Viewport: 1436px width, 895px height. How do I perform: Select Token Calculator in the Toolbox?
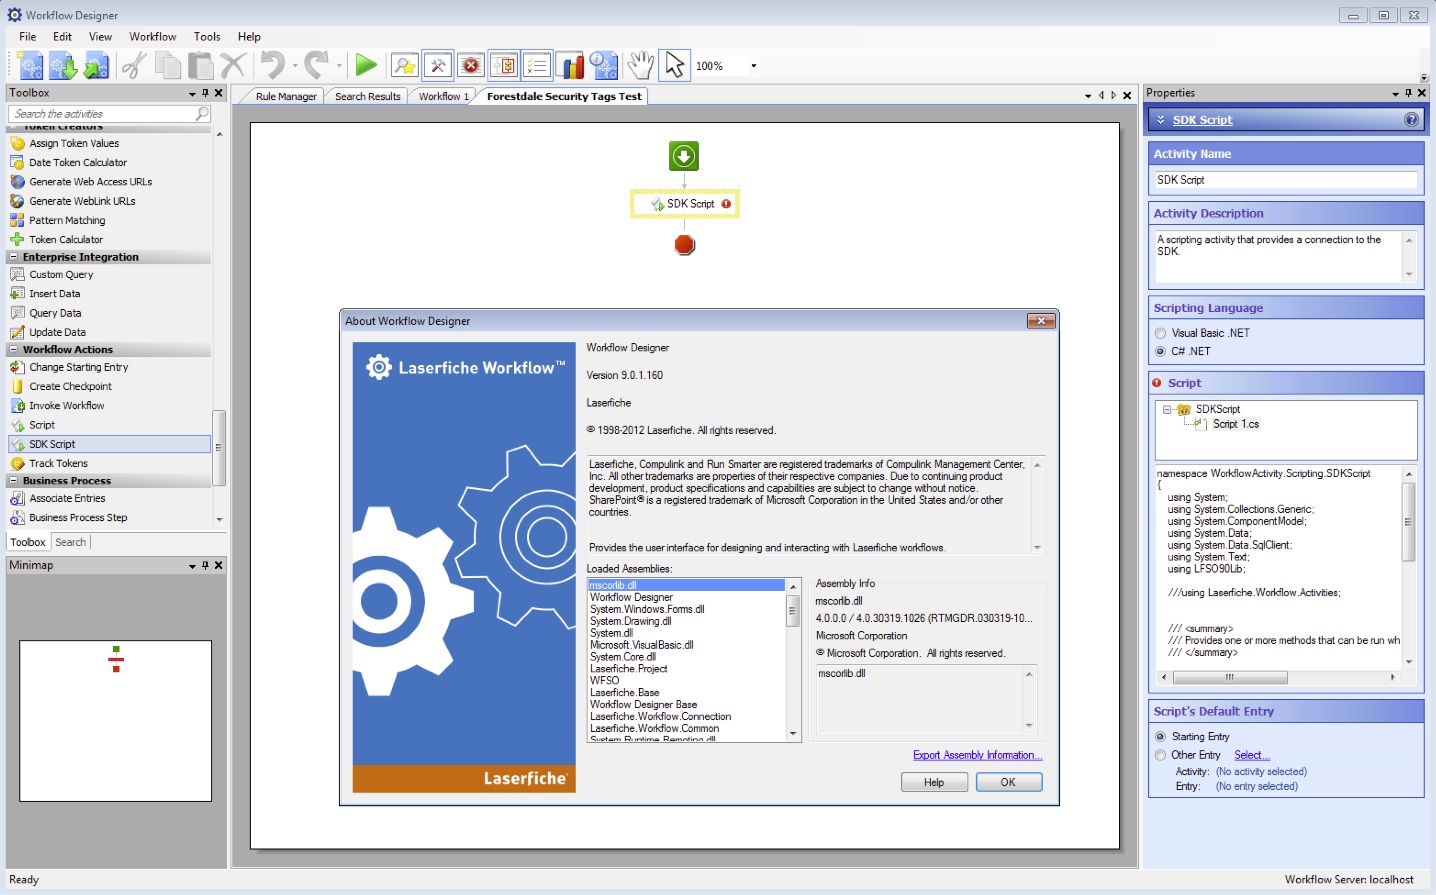click(x=66, y=240)
